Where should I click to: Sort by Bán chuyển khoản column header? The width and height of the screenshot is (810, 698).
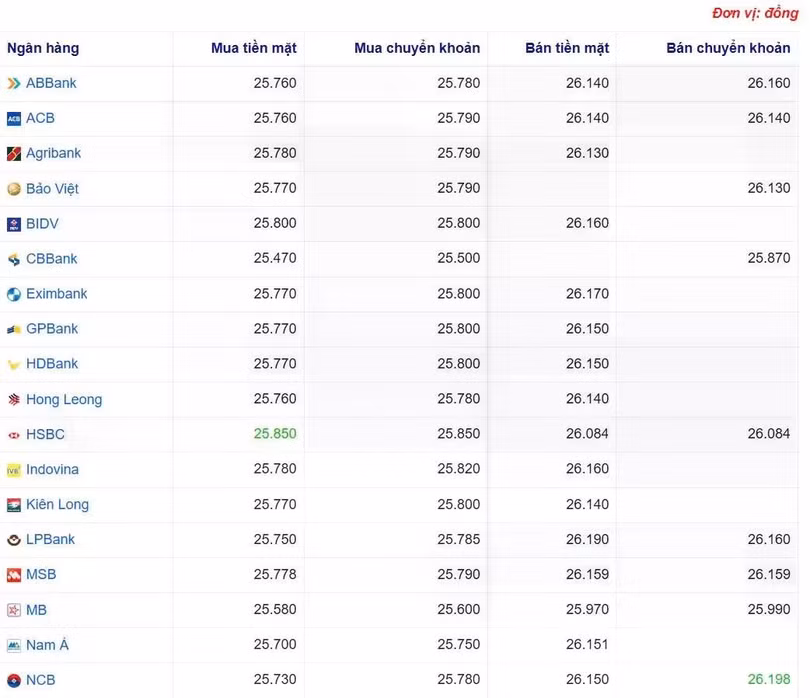click(728, 48)
